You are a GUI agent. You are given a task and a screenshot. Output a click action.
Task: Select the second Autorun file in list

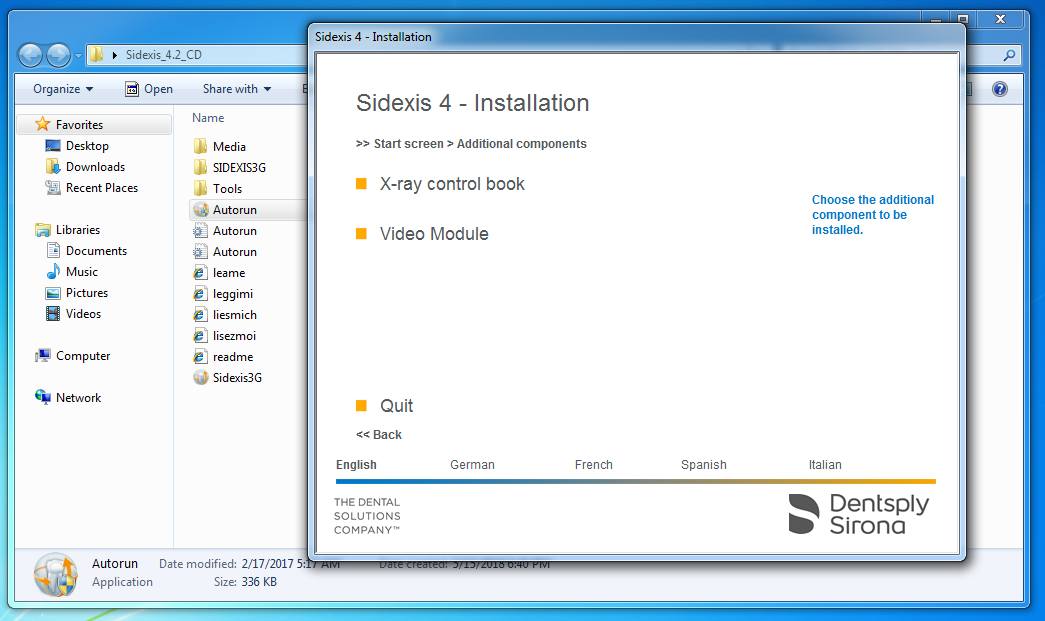point(235,231)
